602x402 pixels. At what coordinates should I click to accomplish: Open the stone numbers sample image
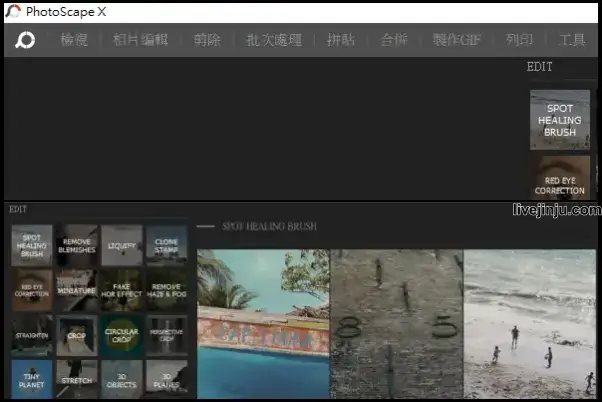(397, 324)
